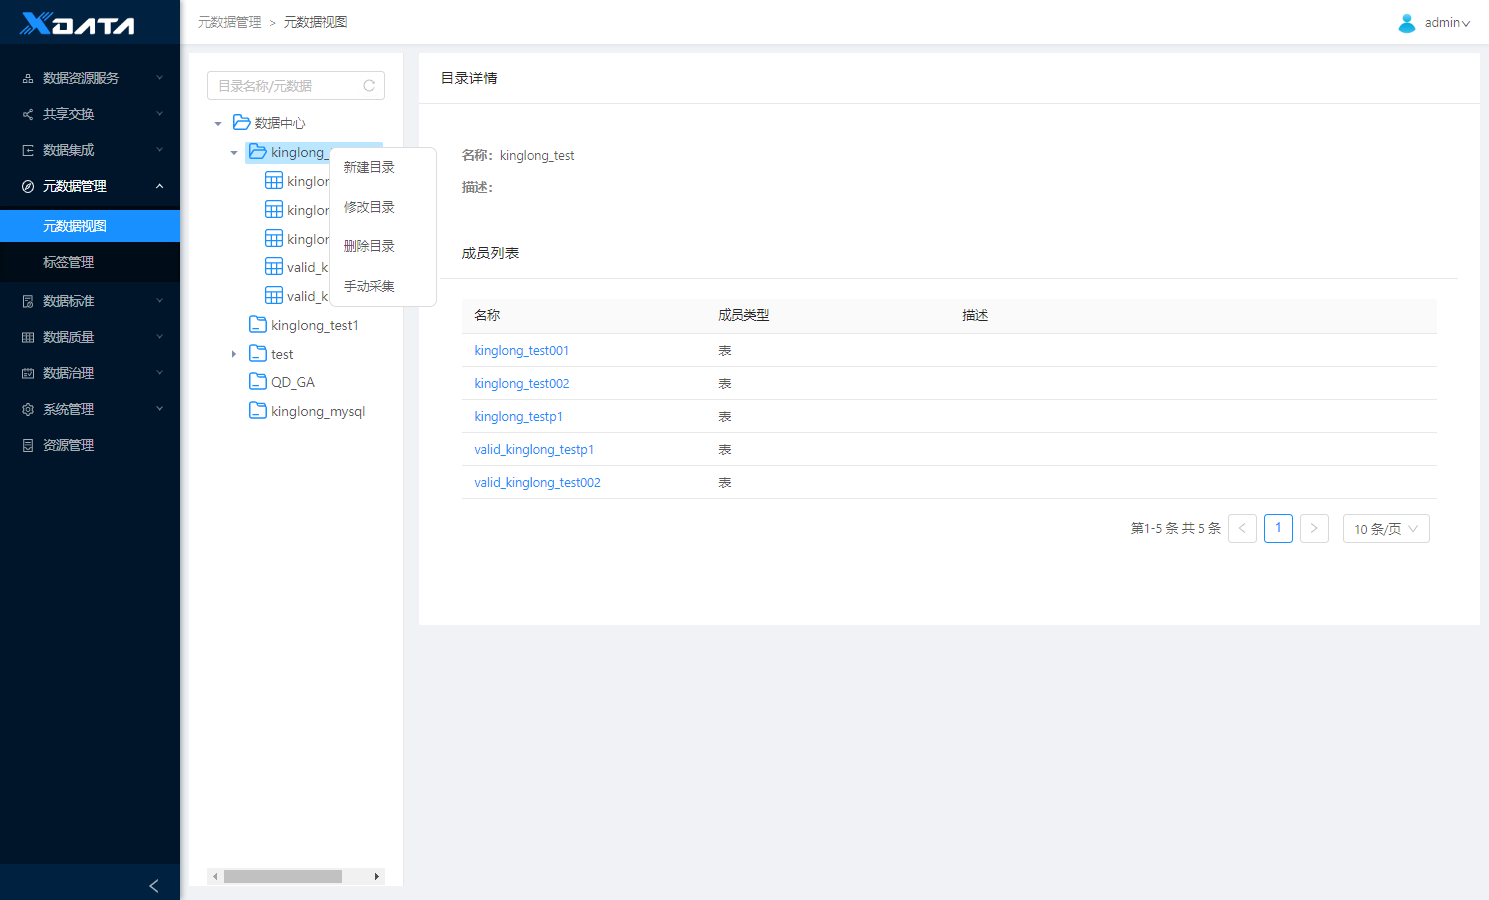Open the 标签管理 submenu item
1489x900 pixels.
[90, 262]
